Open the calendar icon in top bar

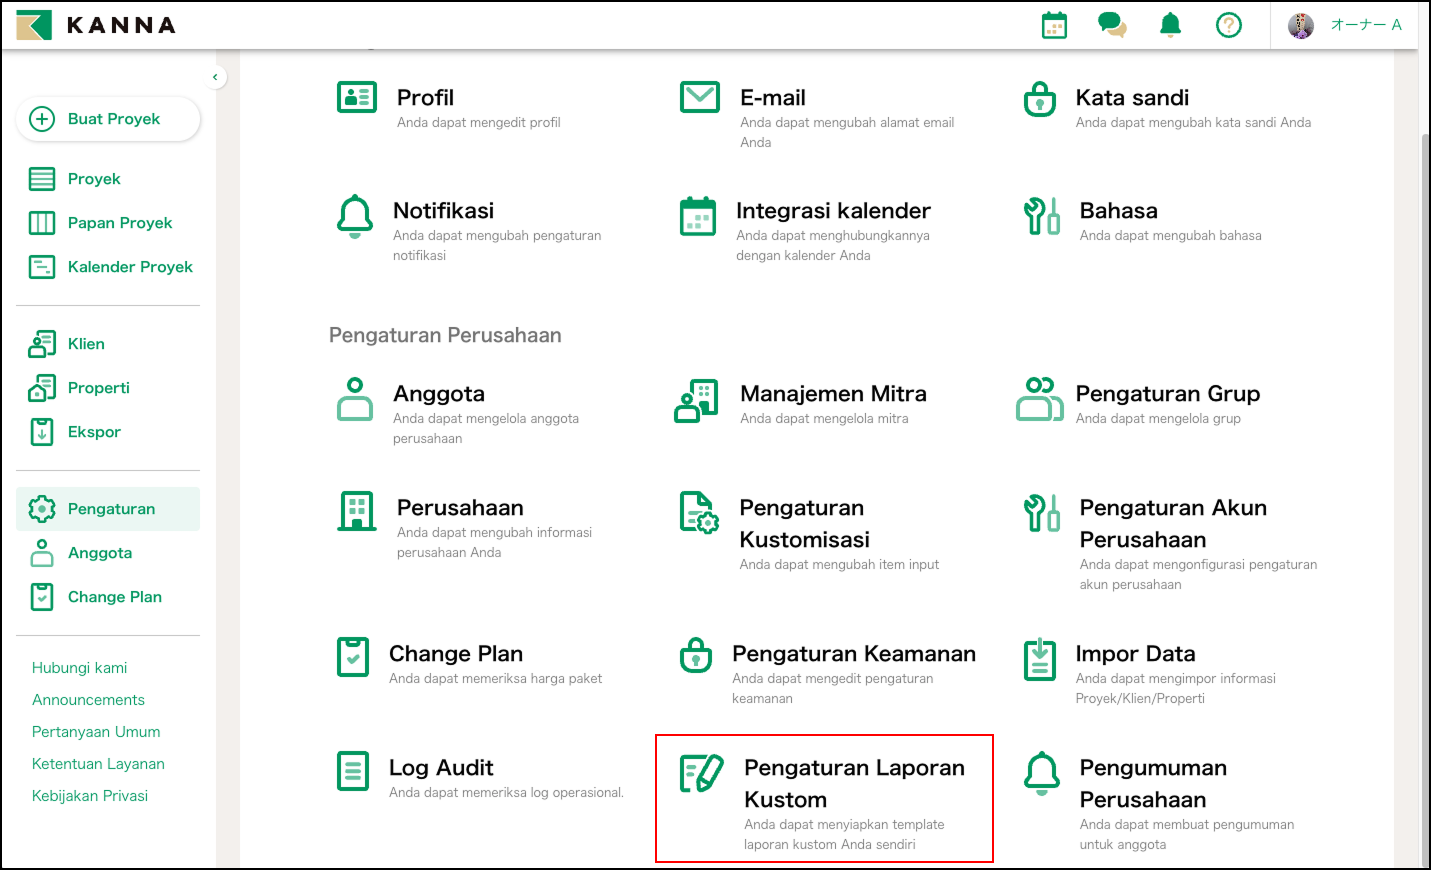[1054, 25]
